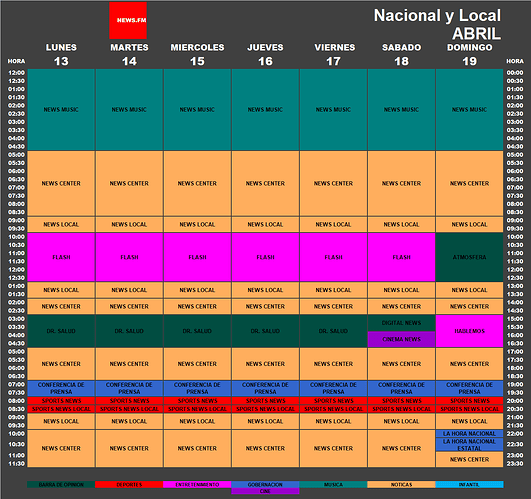Screen dimensions: 531x499
Task: Click the Musica teal legend swatch
Action: click(334, 485)
